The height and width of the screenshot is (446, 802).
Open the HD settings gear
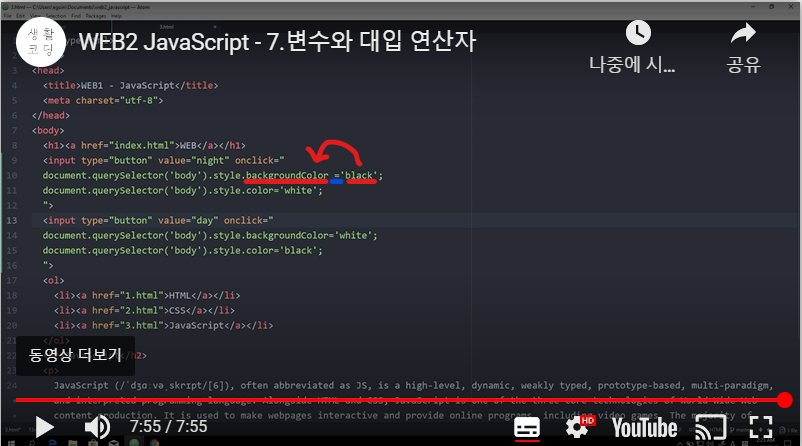point(580,426)
